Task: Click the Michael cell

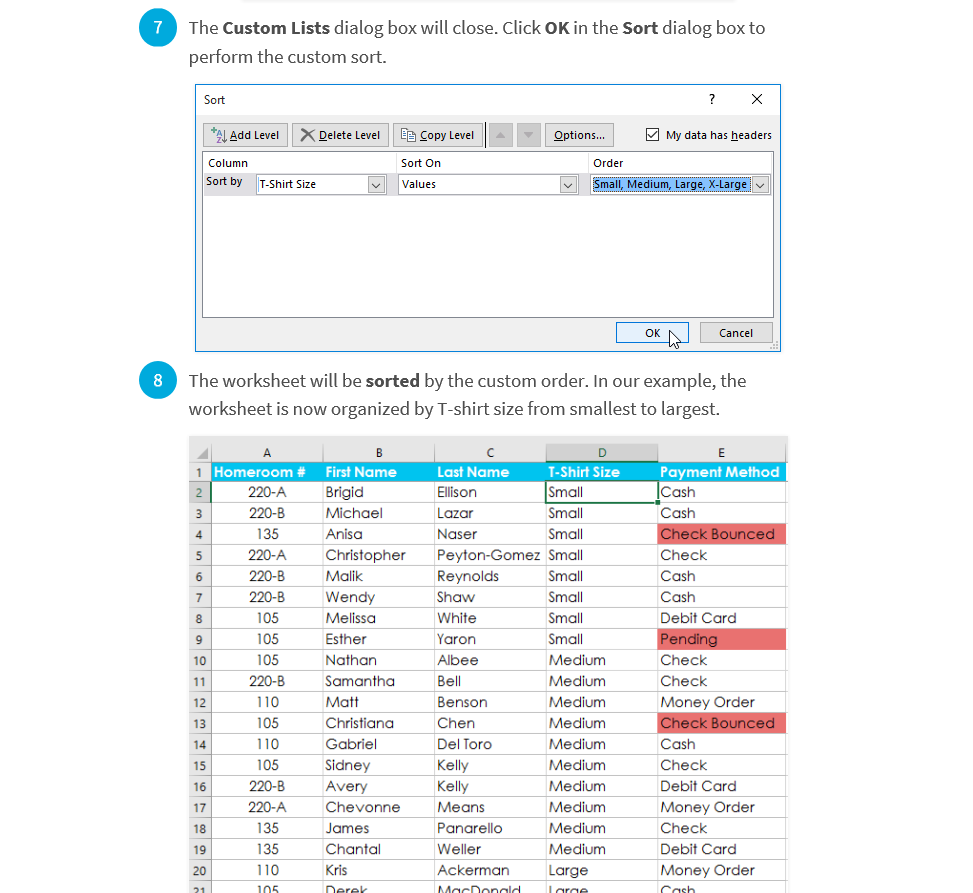Action: click(379, 513)
